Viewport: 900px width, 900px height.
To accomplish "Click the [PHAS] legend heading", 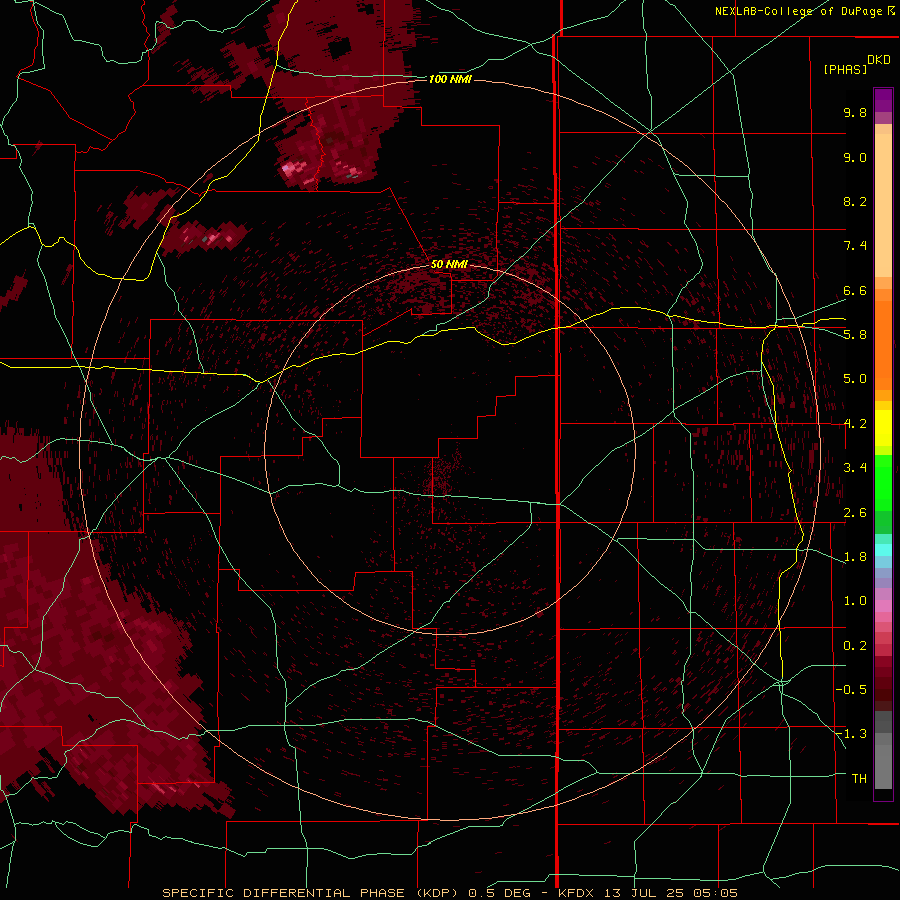I will click(x=845, y=69).
